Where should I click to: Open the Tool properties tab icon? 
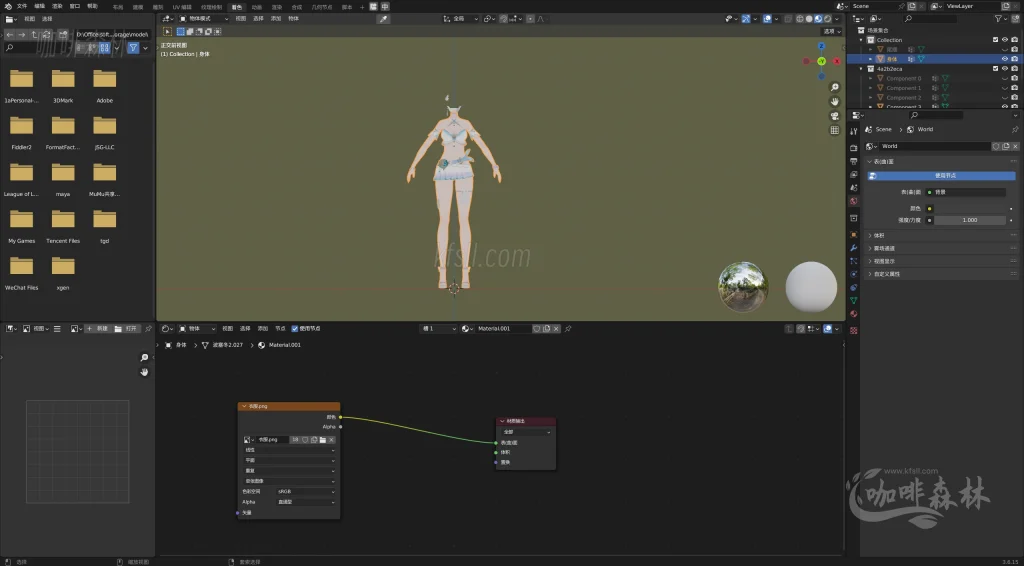coord(854,132)
